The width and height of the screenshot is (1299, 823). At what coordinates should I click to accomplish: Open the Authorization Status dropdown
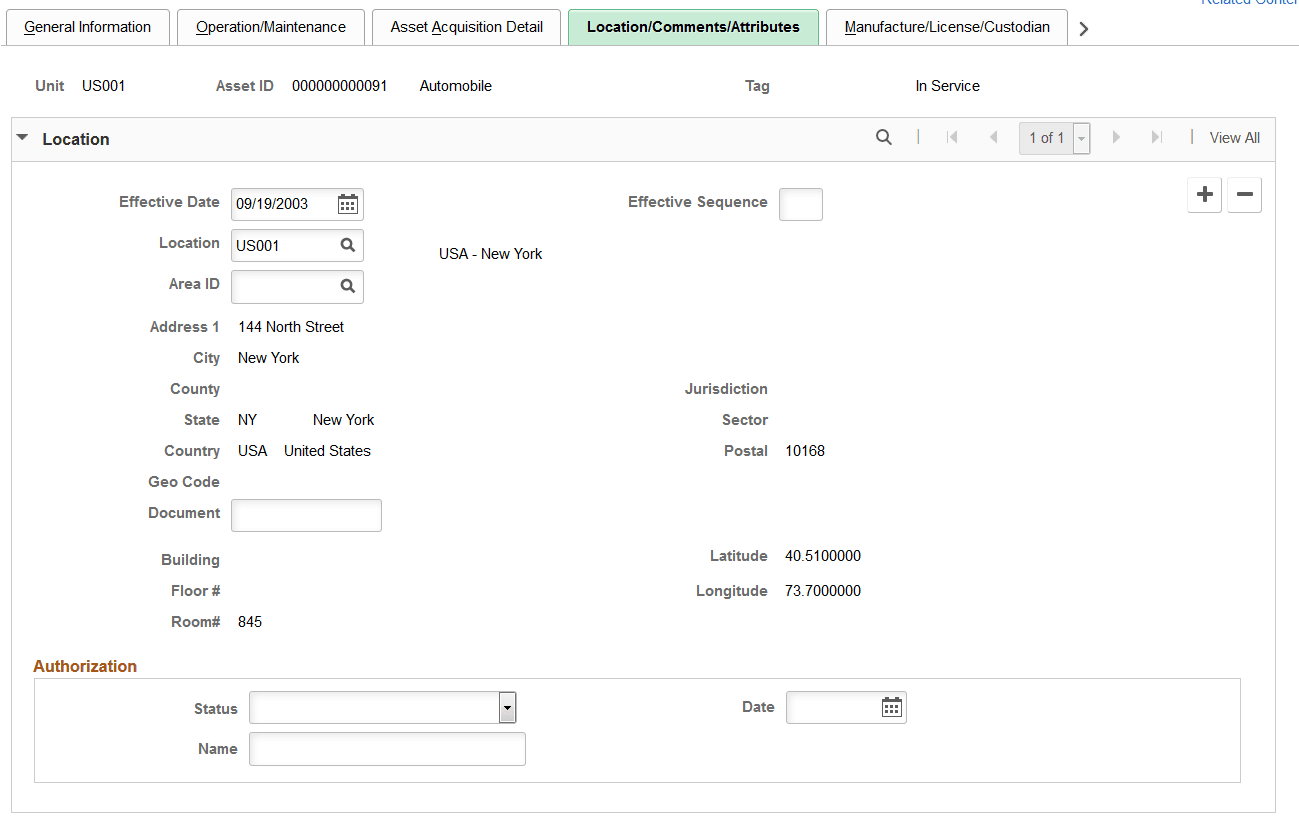click(x=507, y=708)
